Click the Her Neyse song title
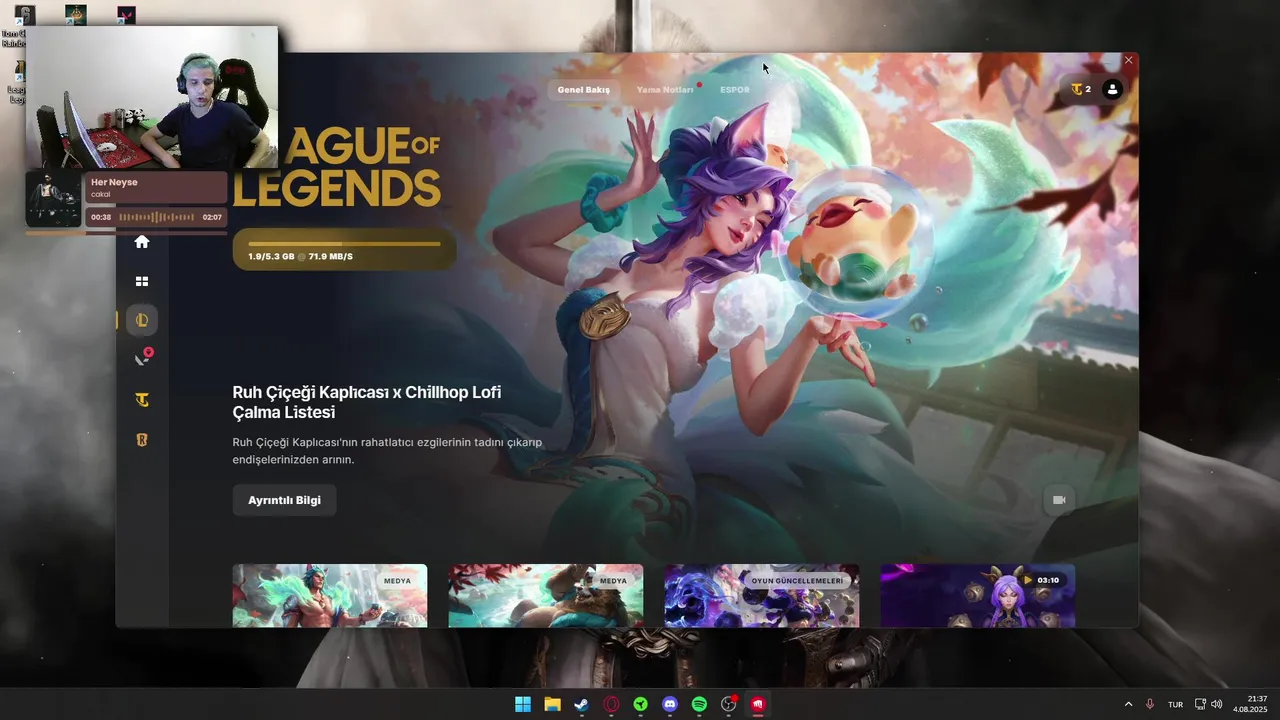1280x720 pixels. [x=114, y=182]
